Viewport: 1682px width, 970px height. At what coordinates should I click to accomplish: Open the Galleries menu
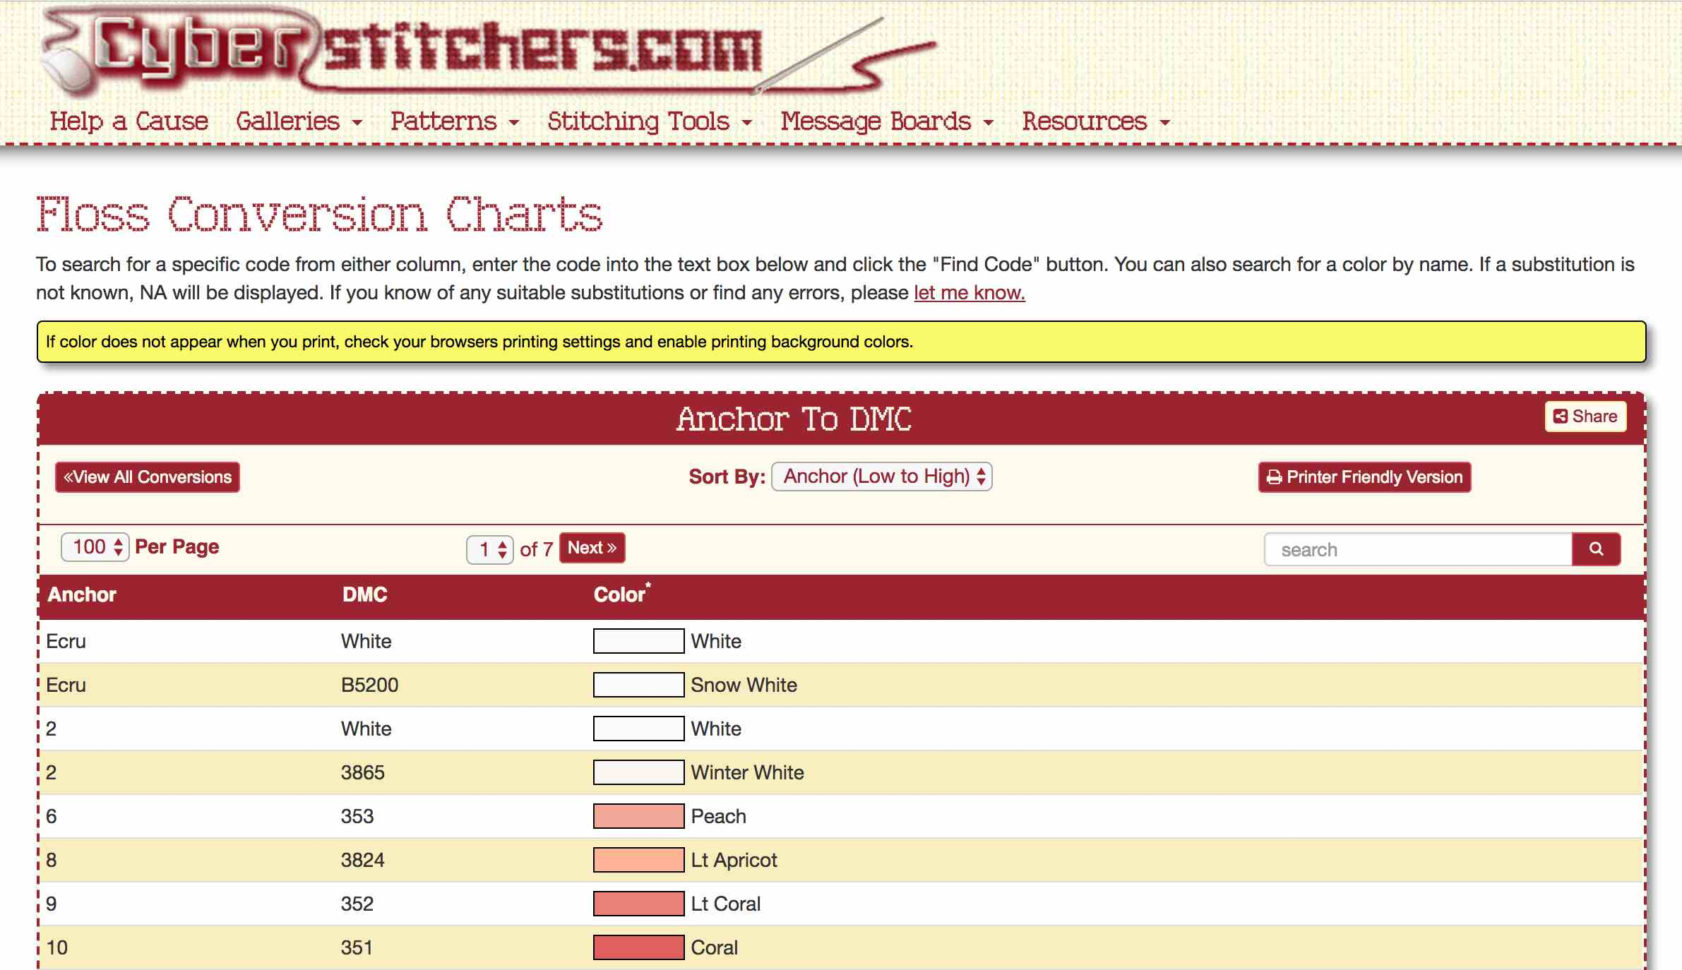coord(299,121)
